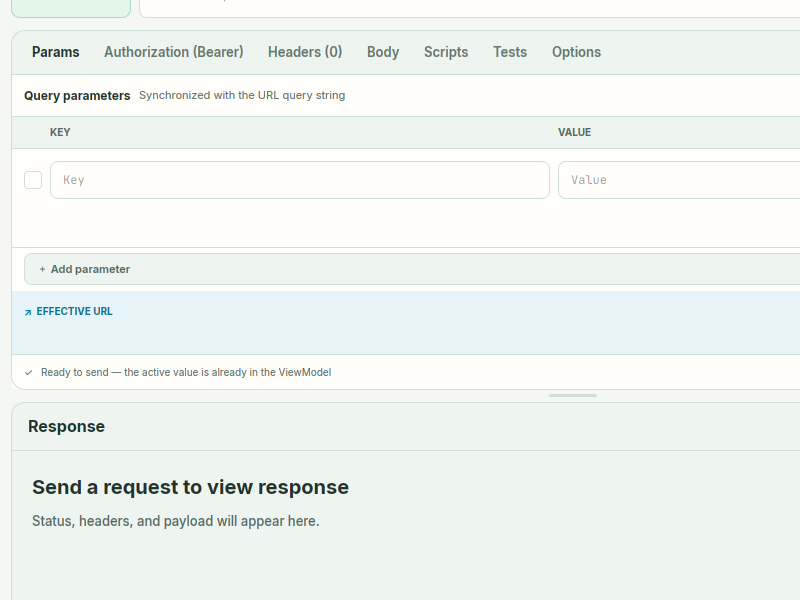Click the VALUE column header

click(x=574, y=132)
